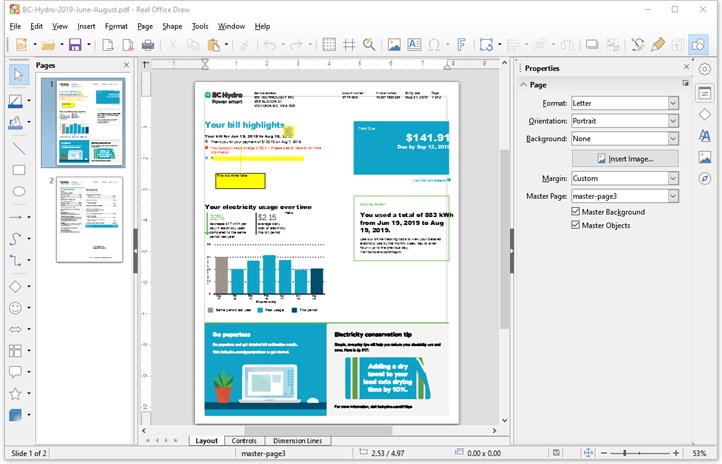The width and height of the screenshot is (722, 464).
Task: Open the Orientation dropdown showing Portrait
Action: coord(625,121)
